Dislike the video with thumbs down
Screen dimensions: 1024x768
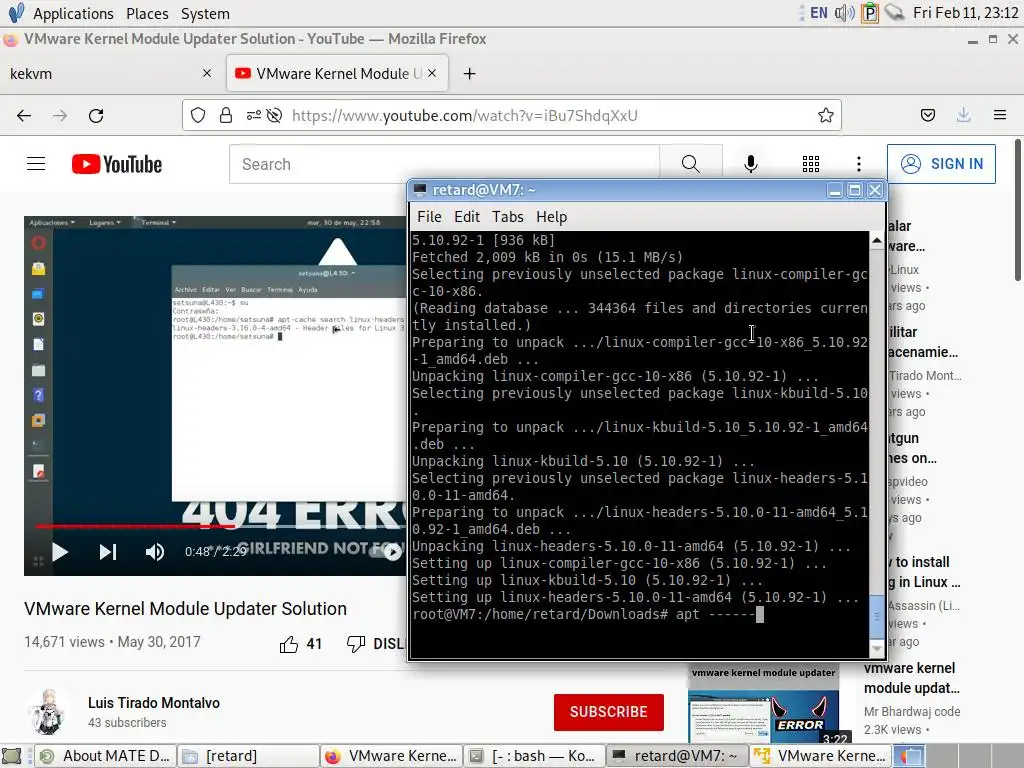pyautogui.click(x=356, y=645)
